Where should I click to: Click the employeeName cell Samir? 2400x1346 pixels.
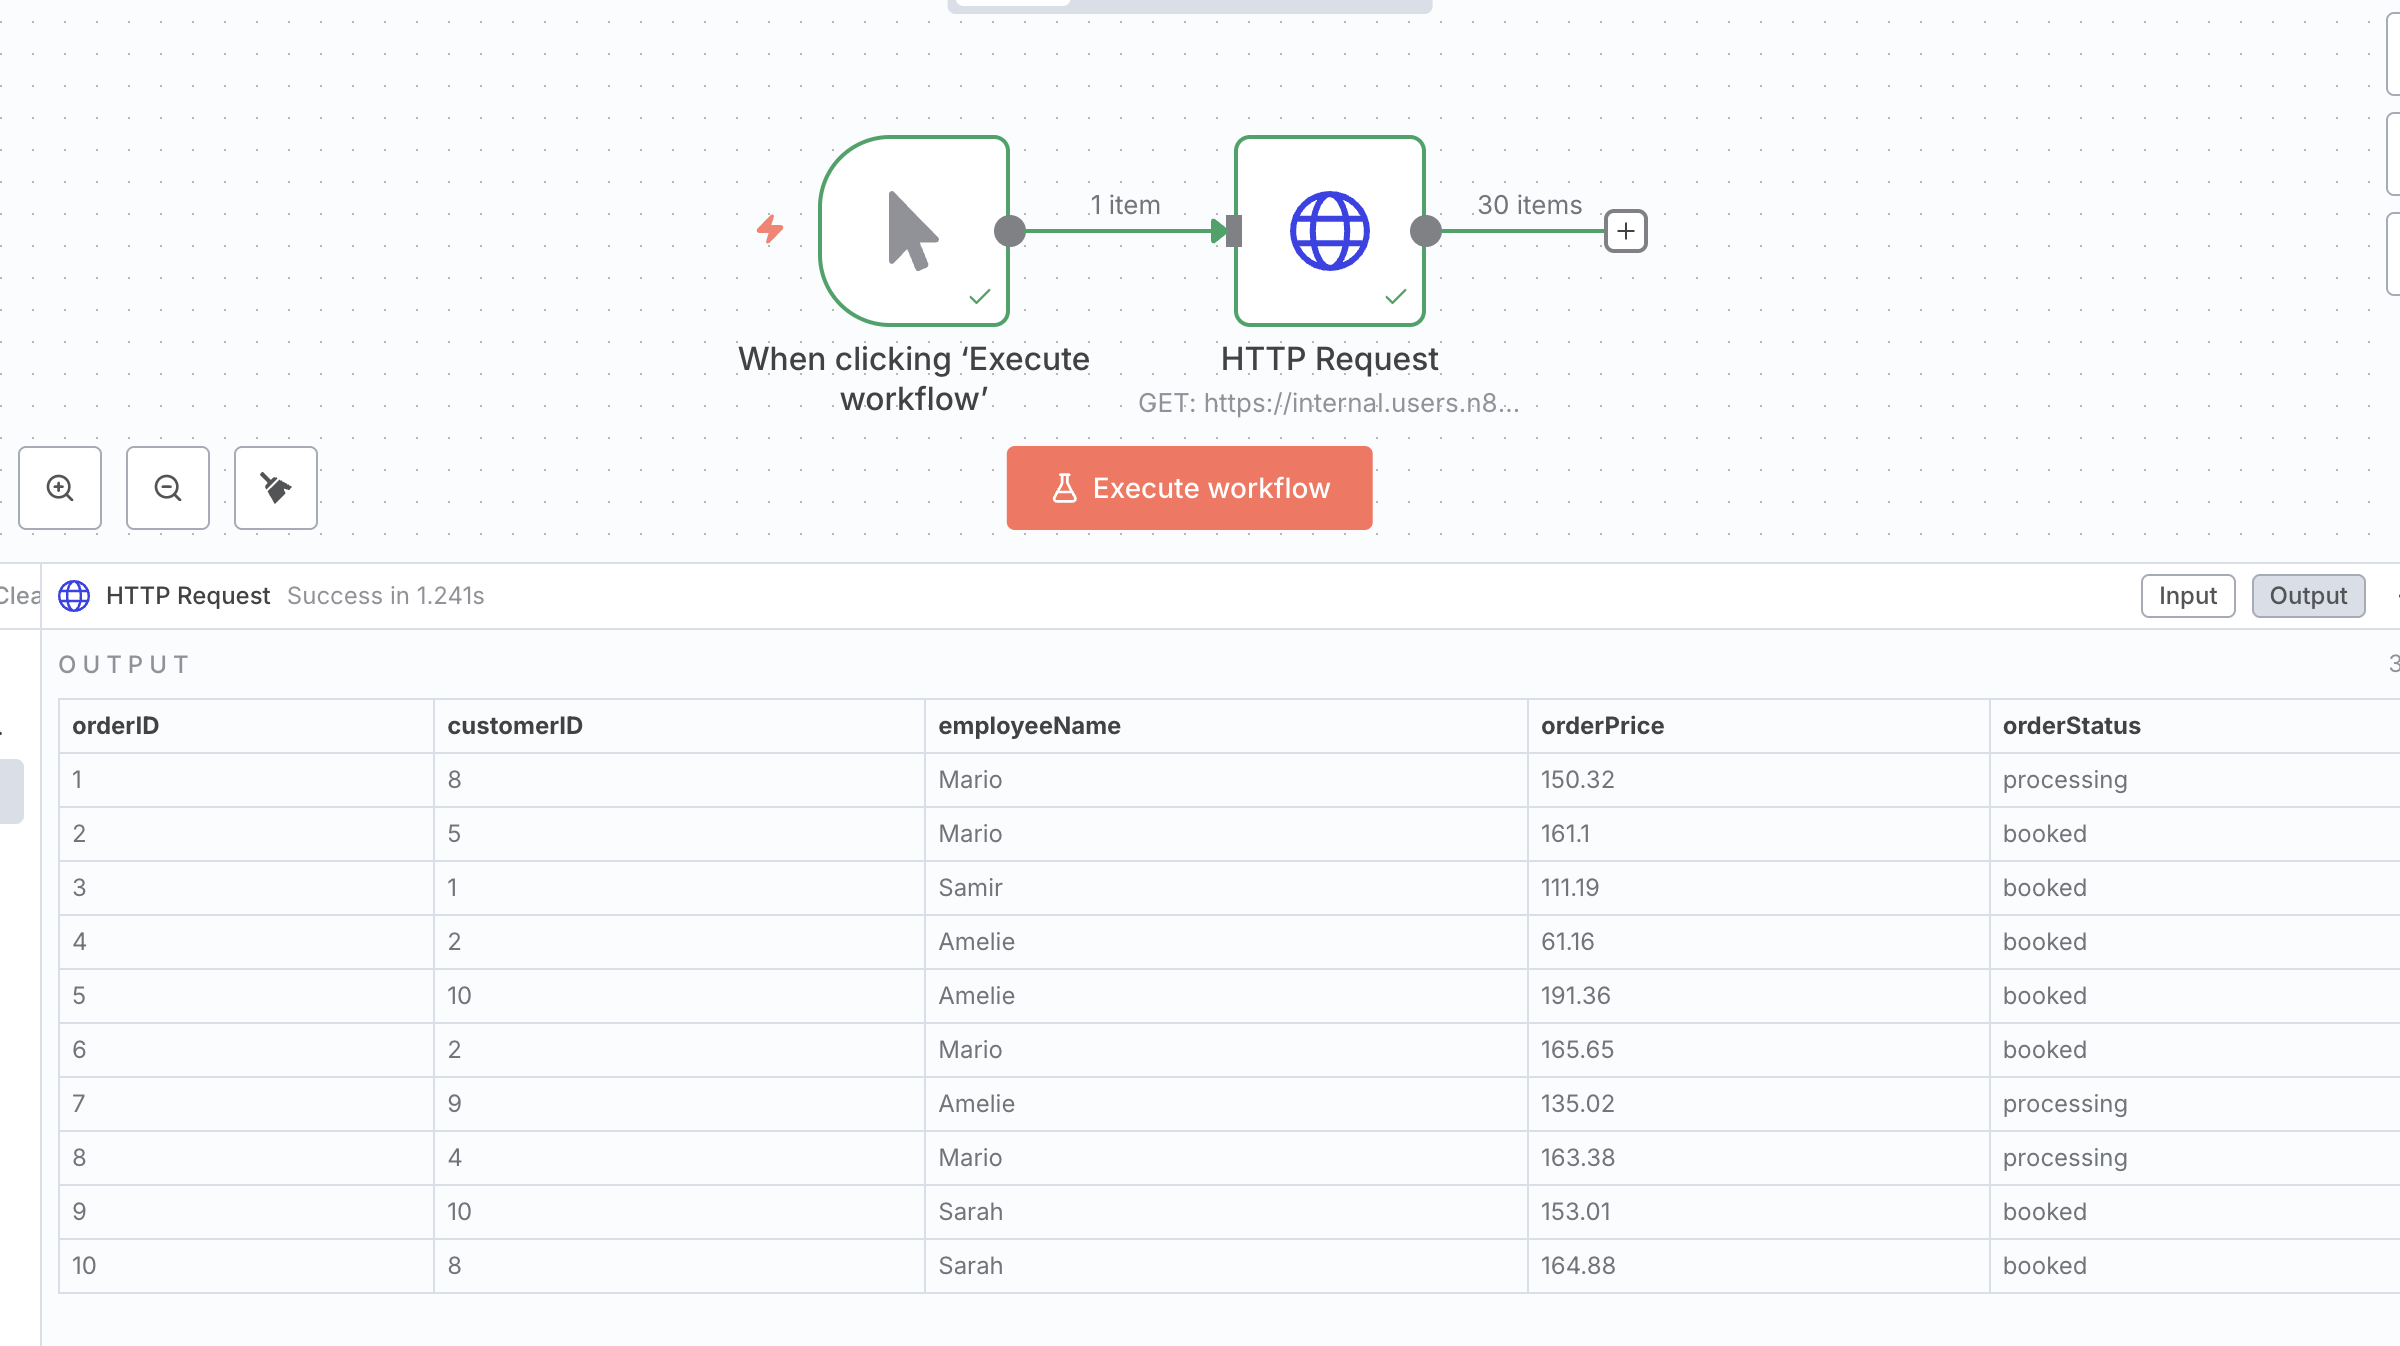point(1226,888)
